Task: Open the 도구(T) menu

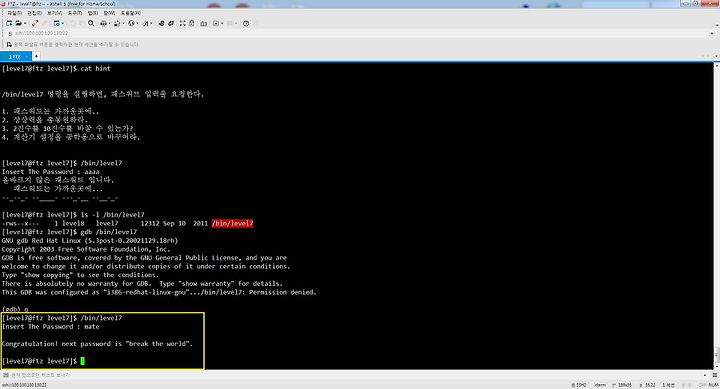Action: point(75,13)
